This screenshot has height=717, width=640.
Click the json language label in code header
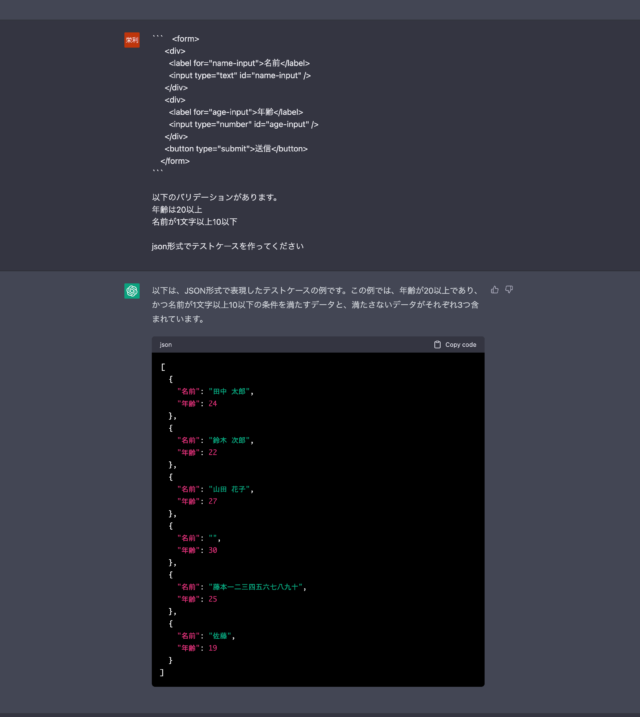point(165,344)
